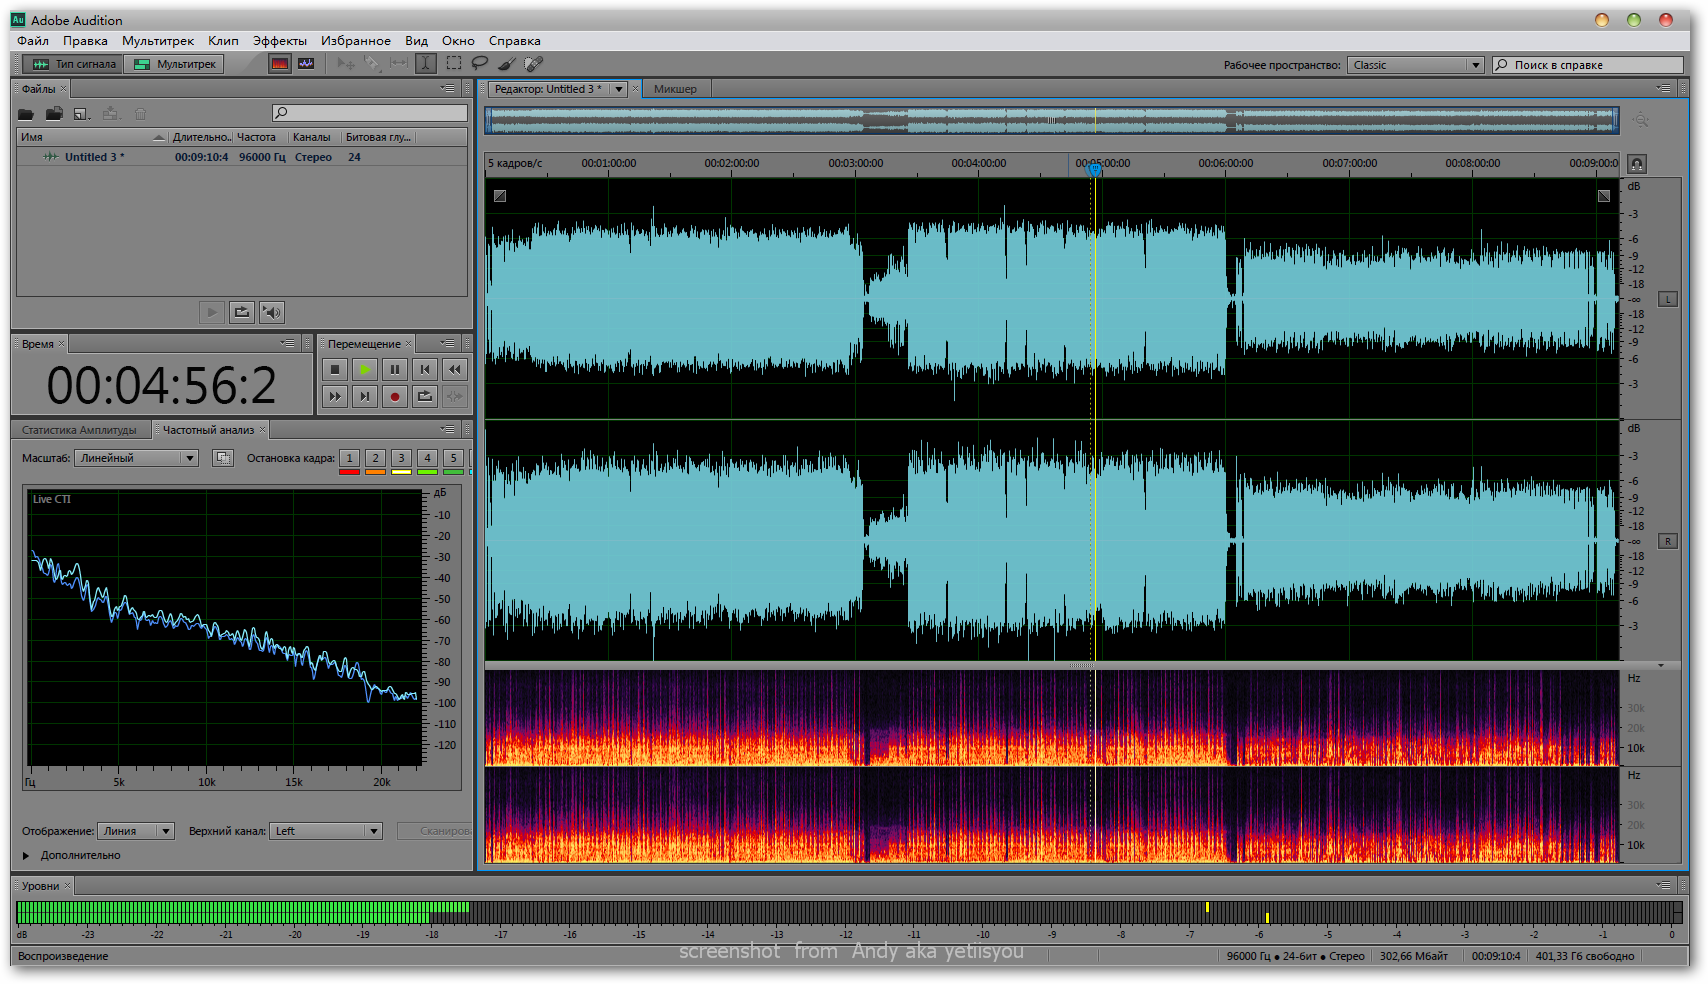Open the Отображение Линия dropdown
Screen dimensions: 1708x984
pos(136,831)
